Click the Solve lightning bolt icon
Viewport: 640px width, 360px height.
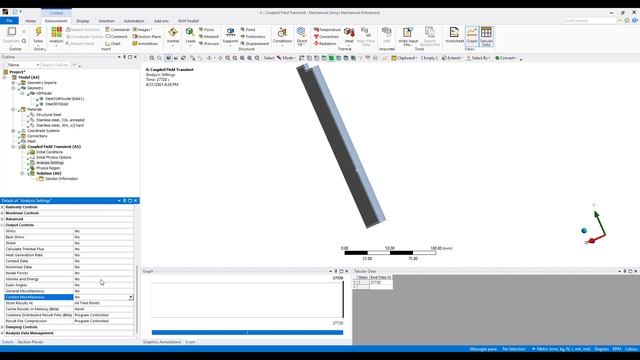click(x=38, y=33)
